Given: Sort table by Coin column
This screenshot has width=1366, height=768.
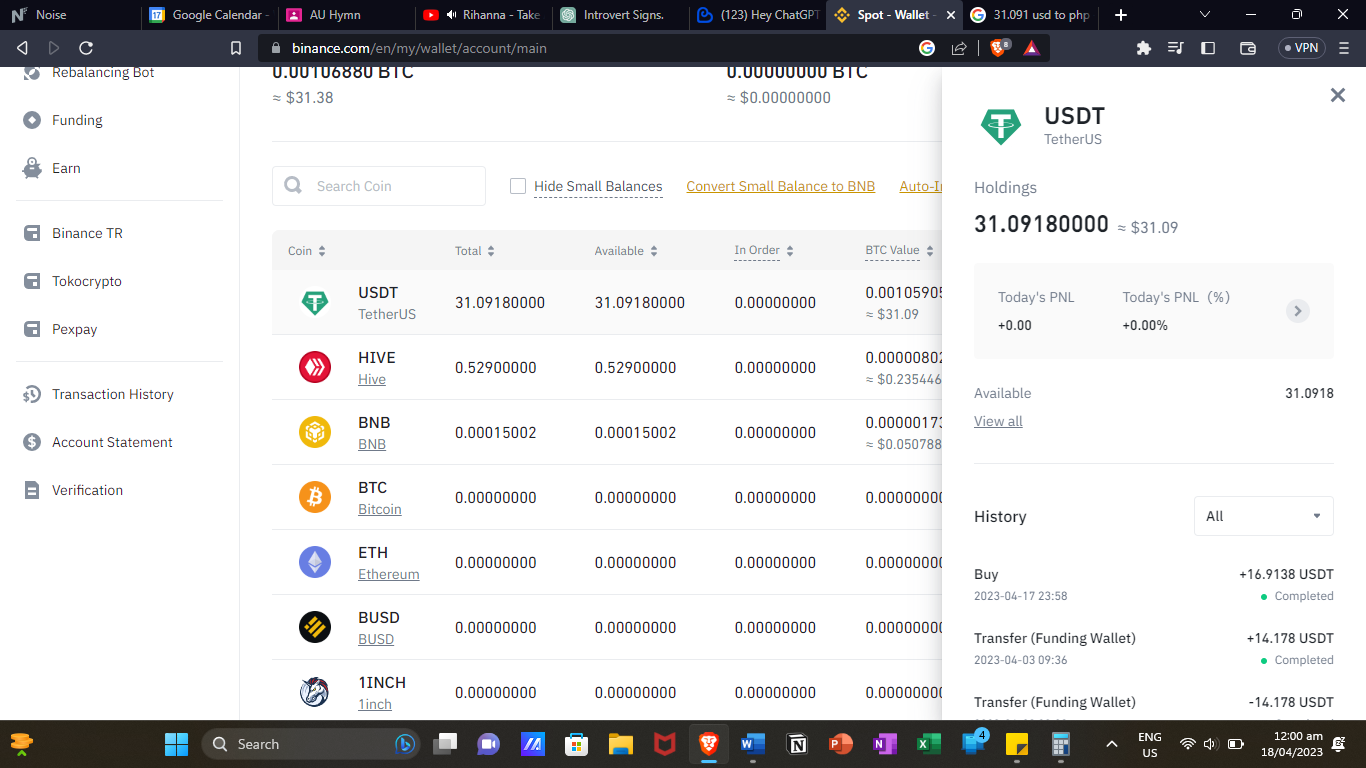Looking at the screenshot, I should 307,251.
